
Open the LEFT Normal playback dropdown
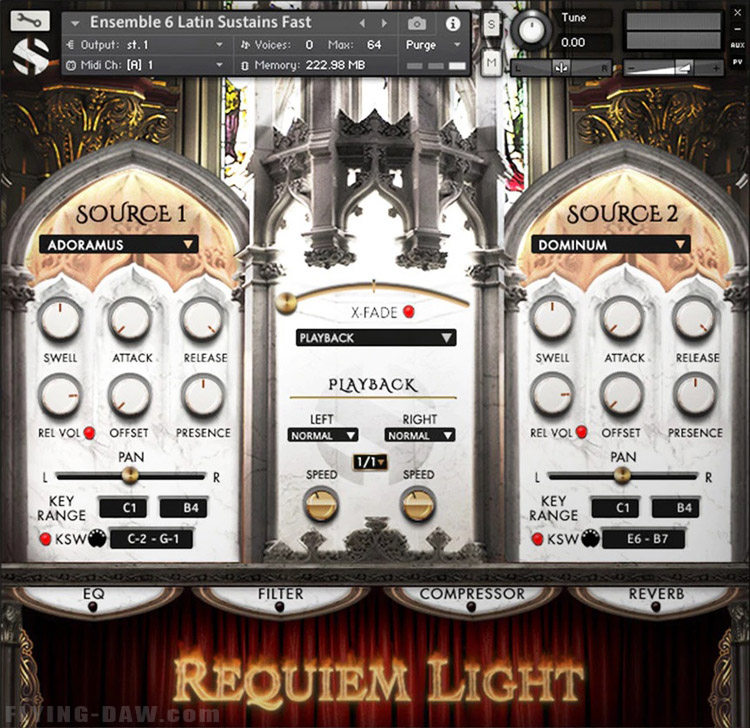pos(323,435)
